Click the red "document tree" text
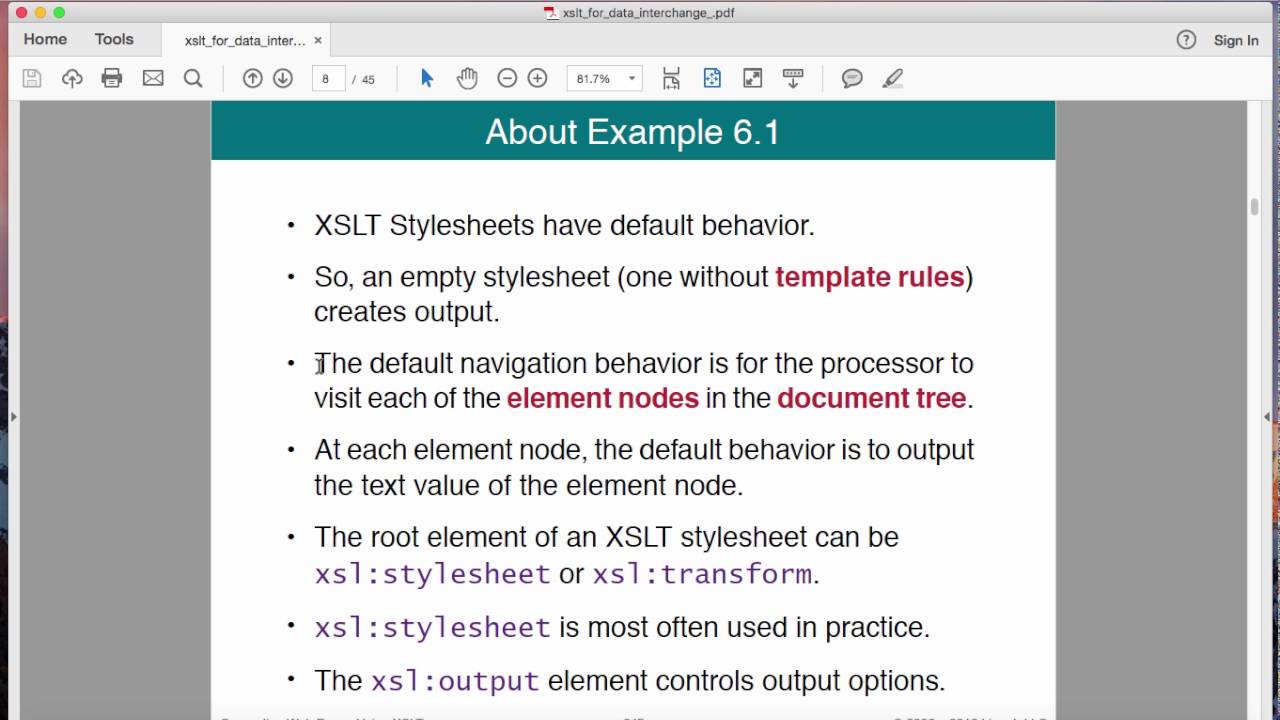Viewport: 1280px width, 720px height. tap(871, 398)
